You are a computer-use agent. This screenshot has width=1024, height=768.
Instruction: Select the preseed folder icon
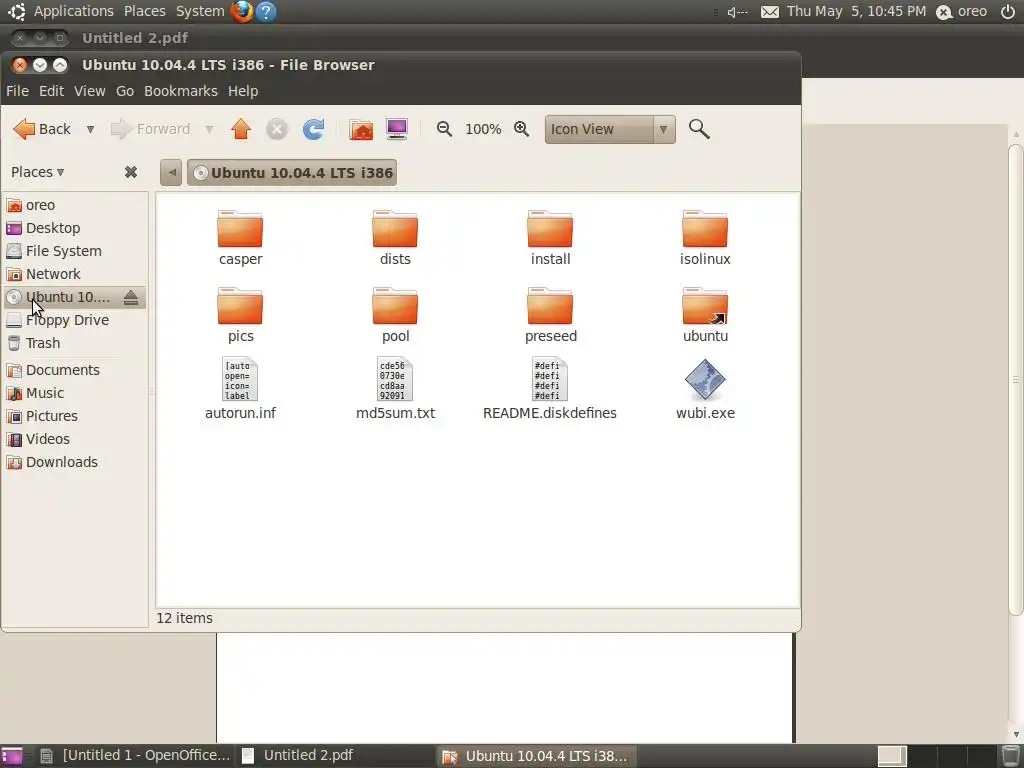[x=550, y=306]
